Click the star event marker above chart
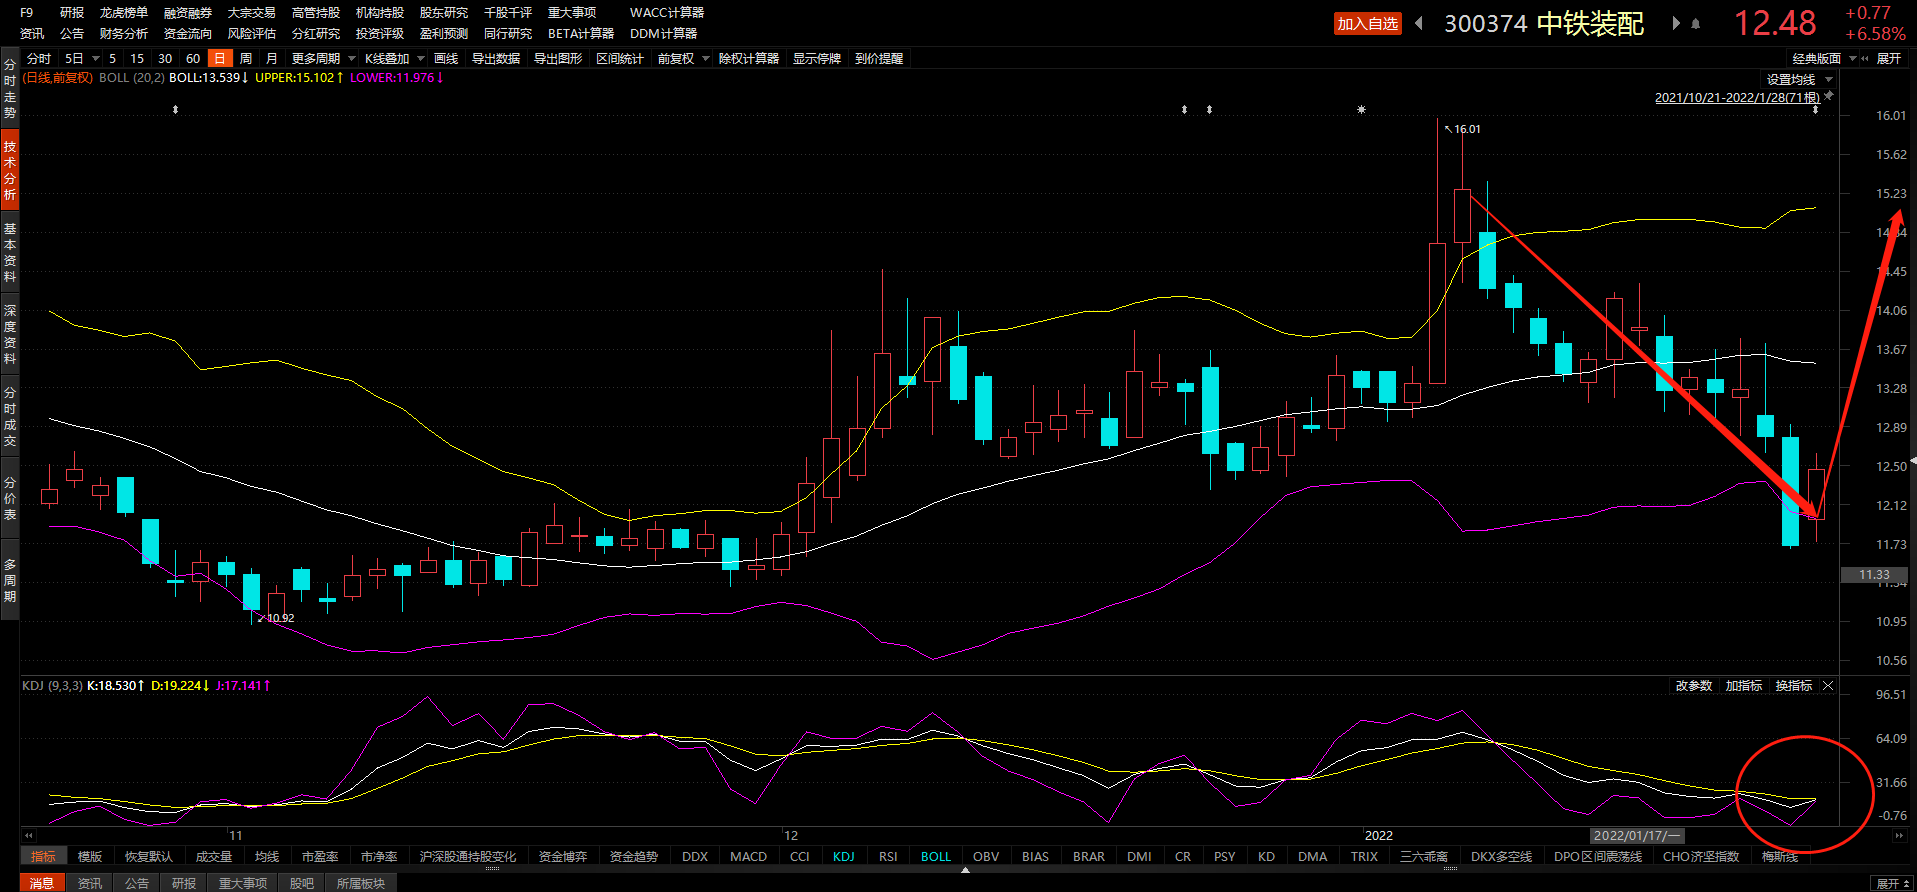The height and width of the screenshot is (892, 1917). [x=1361, y=109]
